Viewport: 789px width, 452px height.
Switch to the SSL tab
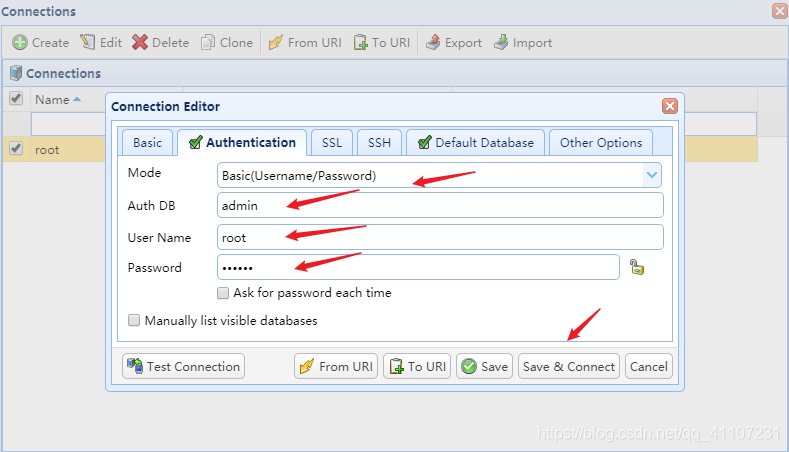332,143
